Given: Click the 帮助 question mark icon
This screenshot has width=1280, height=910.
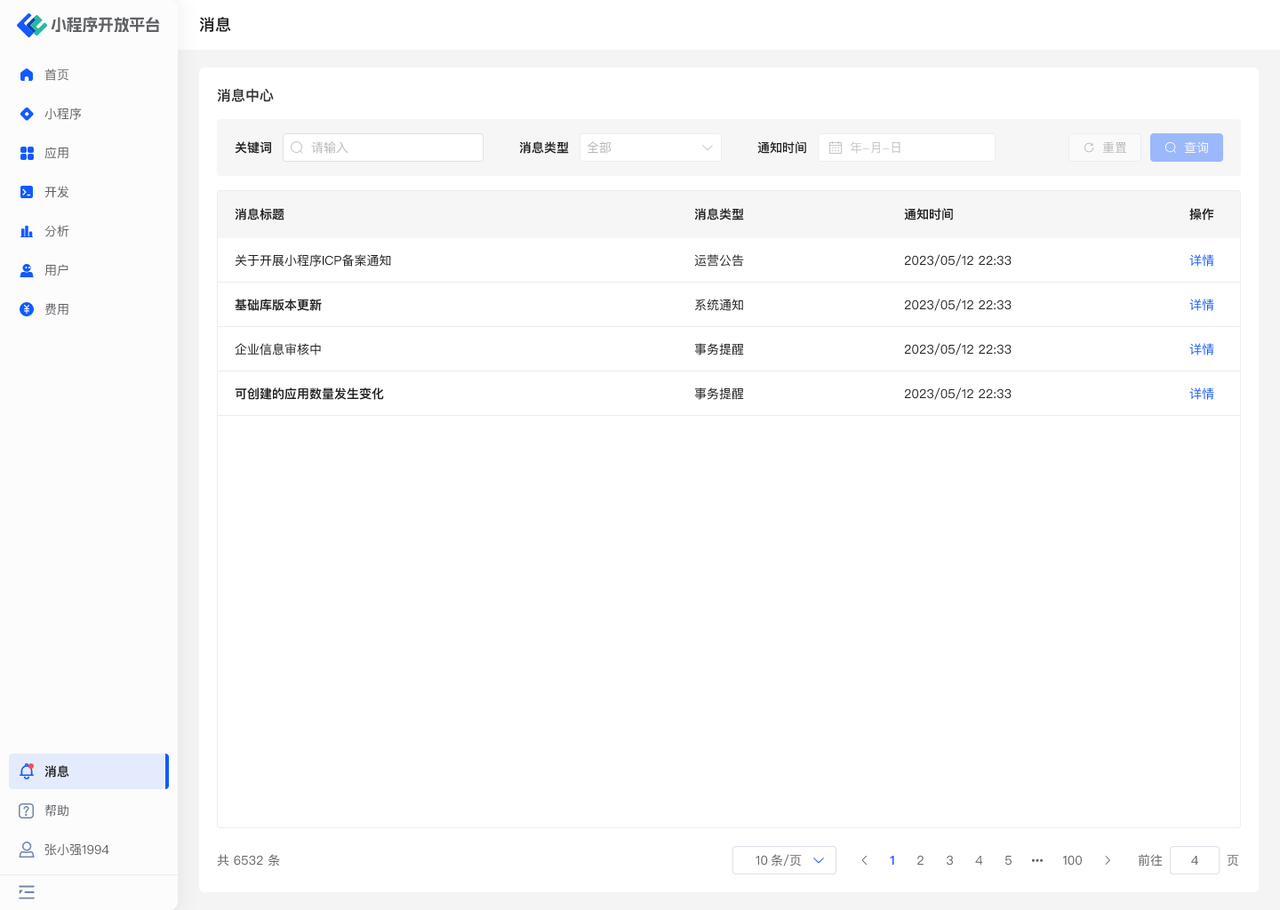Looking at the screenshot, I should pos(27,811).
